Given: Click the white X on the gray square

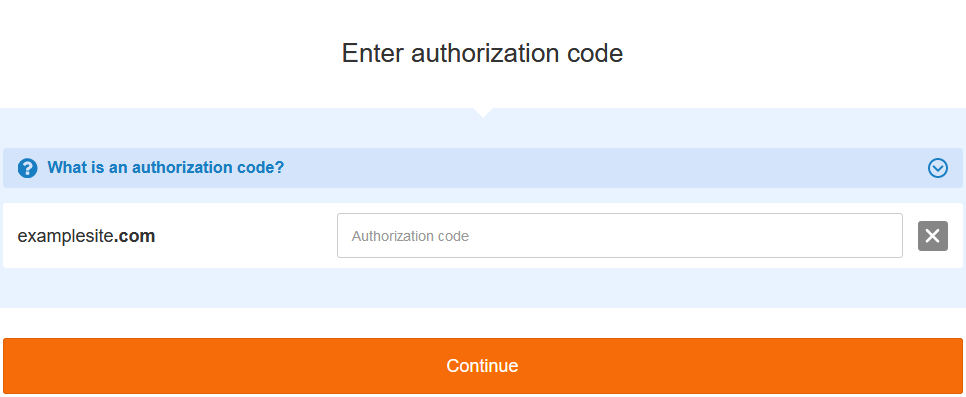Looking at the screenshot, I should click(x=933, y=235).
